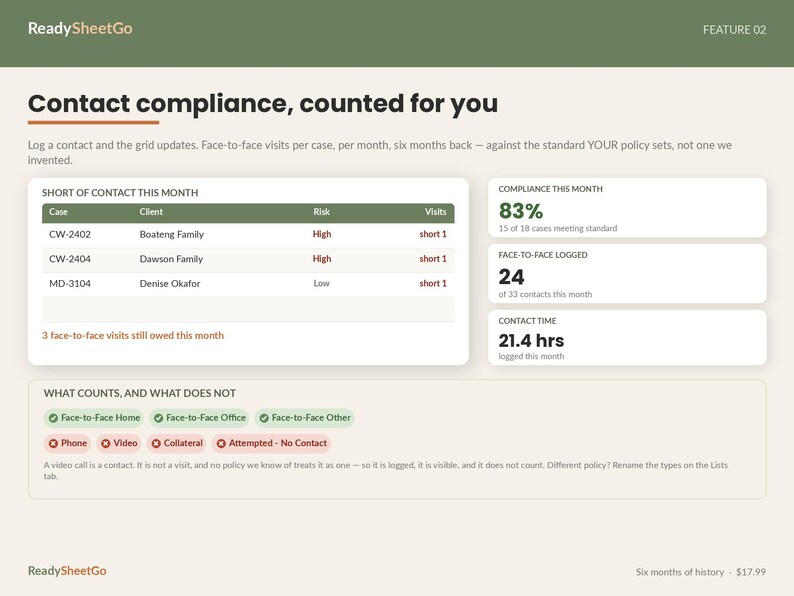Click the red cross icon on Attempted - No Contact
This screenshot has width=794, height=596.
221,444
